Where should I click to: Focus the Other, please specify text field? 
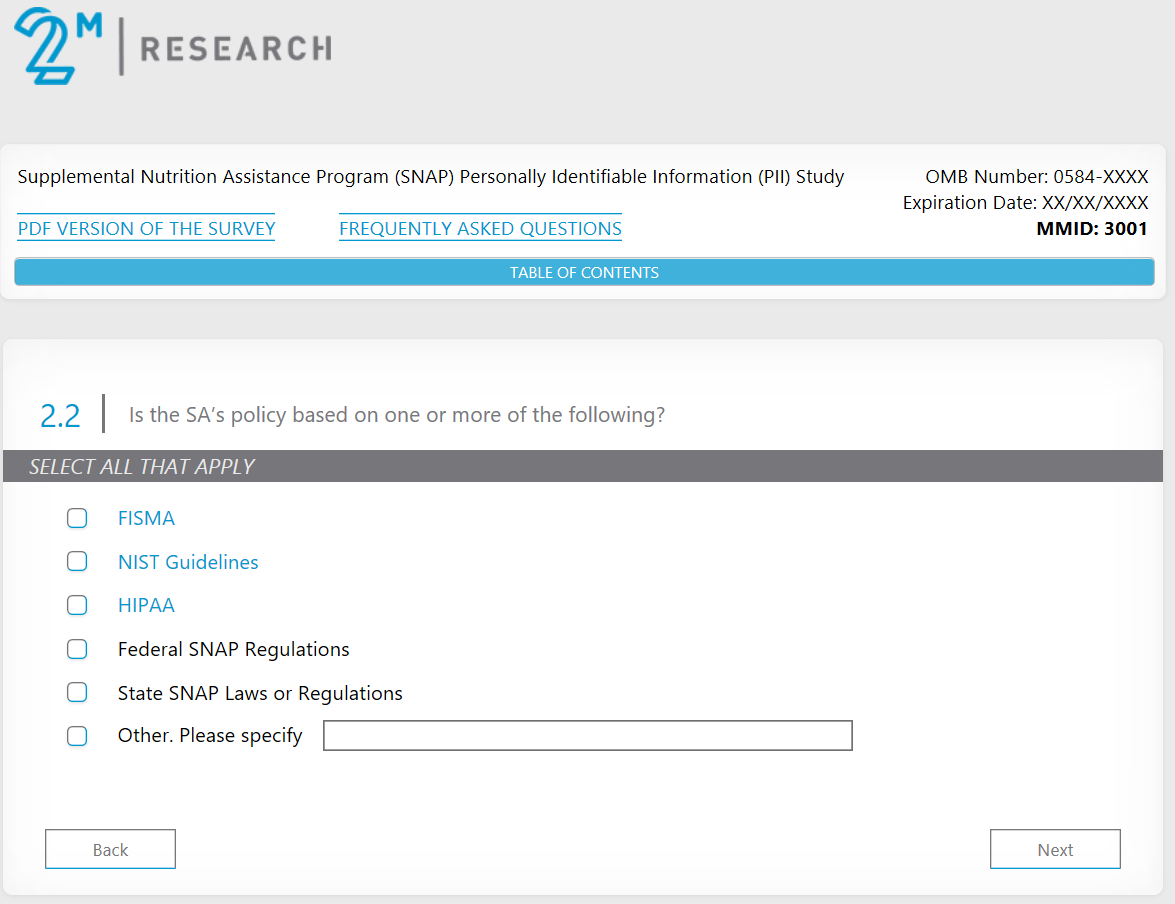pyautogui.click(x=587, y=736)
